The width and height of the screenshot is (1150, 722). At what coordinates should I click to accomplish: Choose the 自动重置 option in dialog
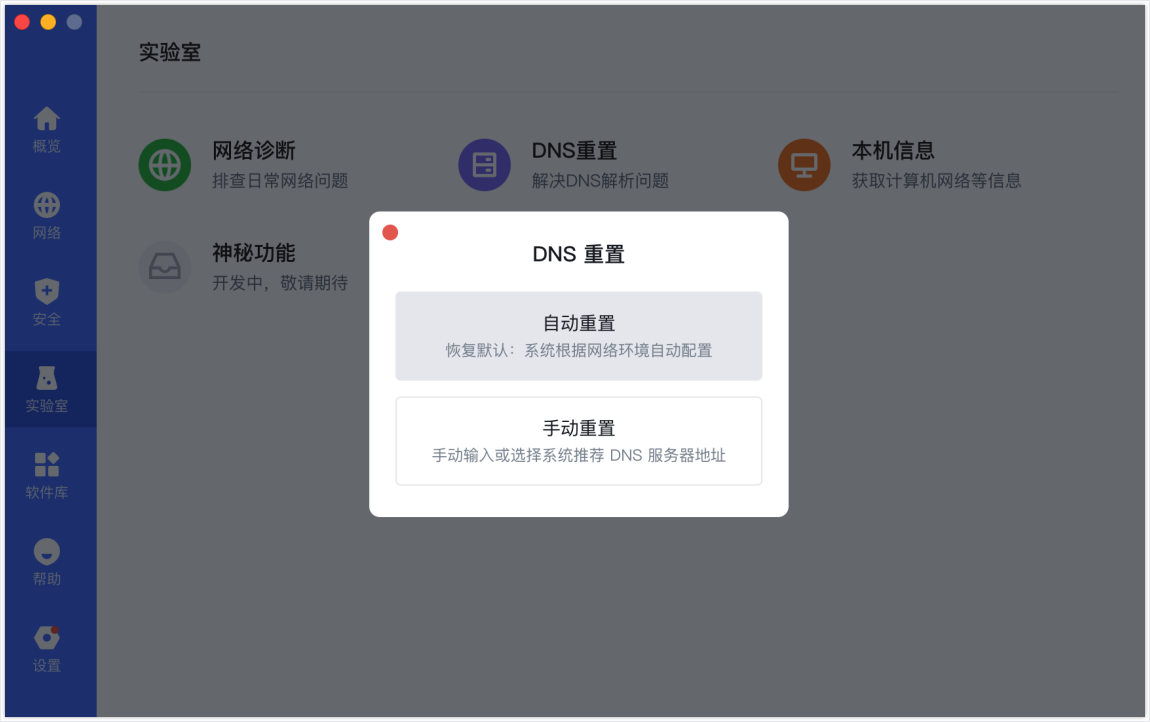[x=579, y=336]
